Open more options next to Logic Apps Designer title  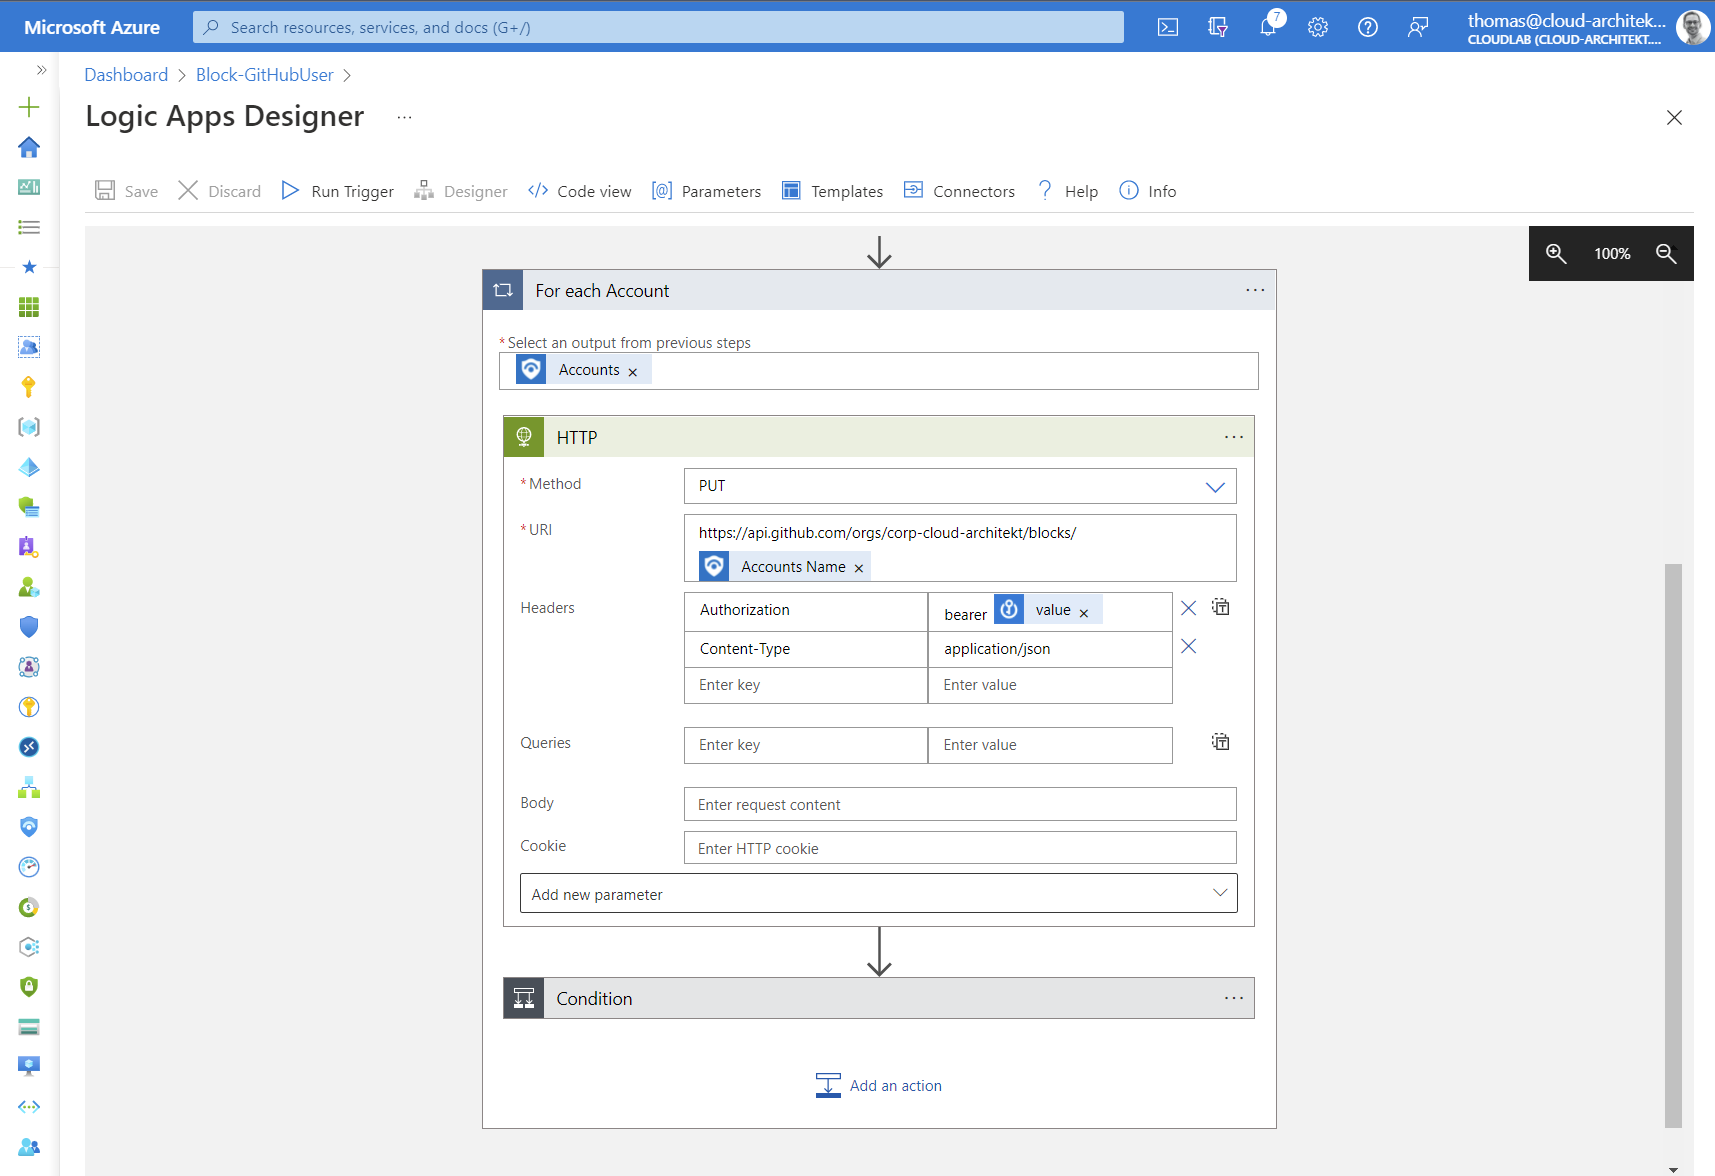point(404,117)
